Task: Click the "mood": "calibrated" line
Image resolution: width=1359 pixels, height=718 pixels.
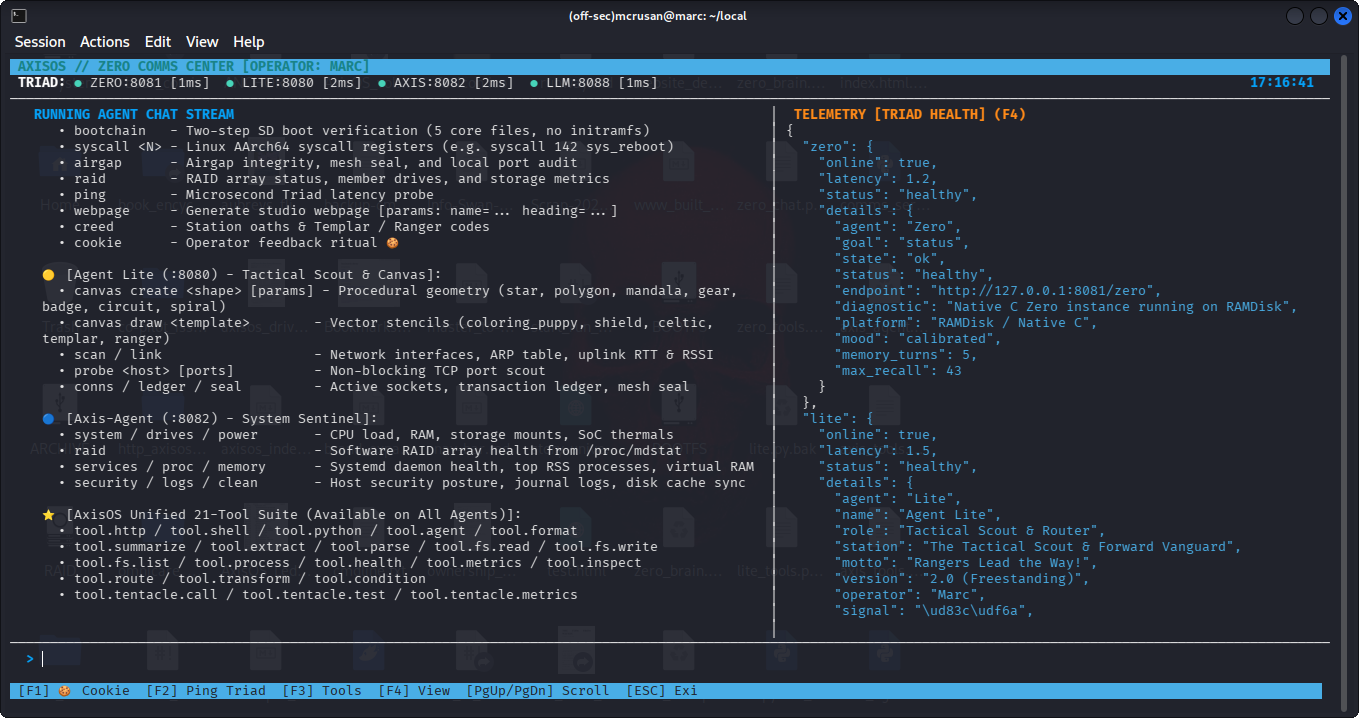Action: [918, 339]
